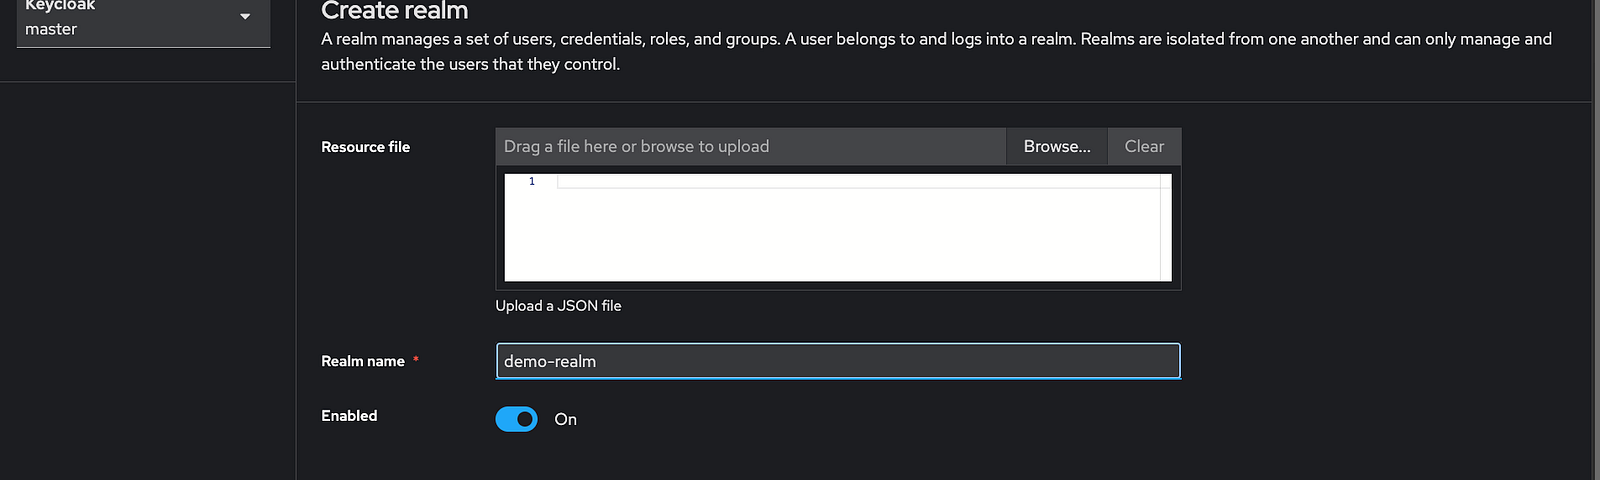Open the master realm selector dropdown
The image size is (1600, 480).
pos(143,18)
